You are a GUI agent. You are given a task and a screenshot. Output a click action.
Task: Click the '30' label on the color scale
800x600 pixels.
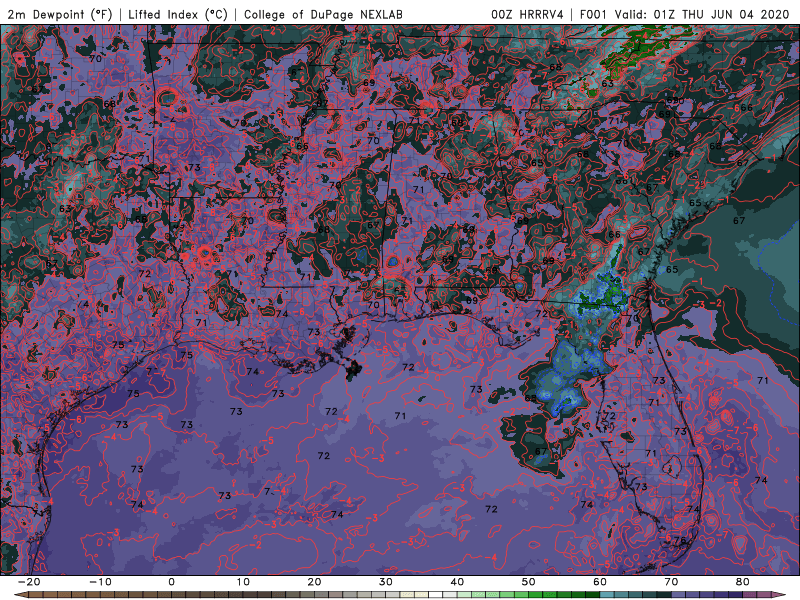386,582
